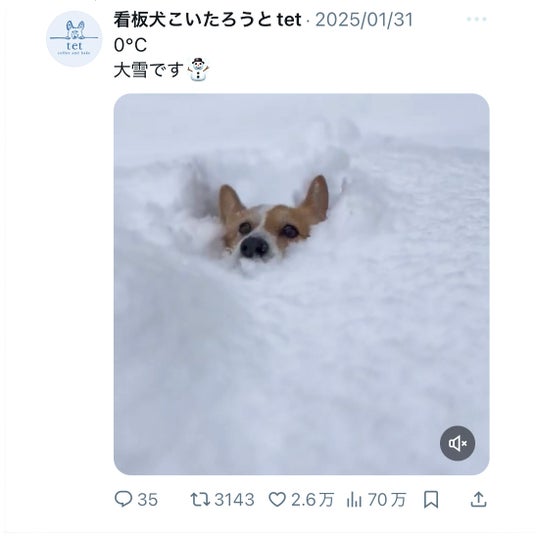Image resolution: width=536 pixels, height=536 pixels.
Task: Open the three-dot more options menu
Action: click(477, 19)
